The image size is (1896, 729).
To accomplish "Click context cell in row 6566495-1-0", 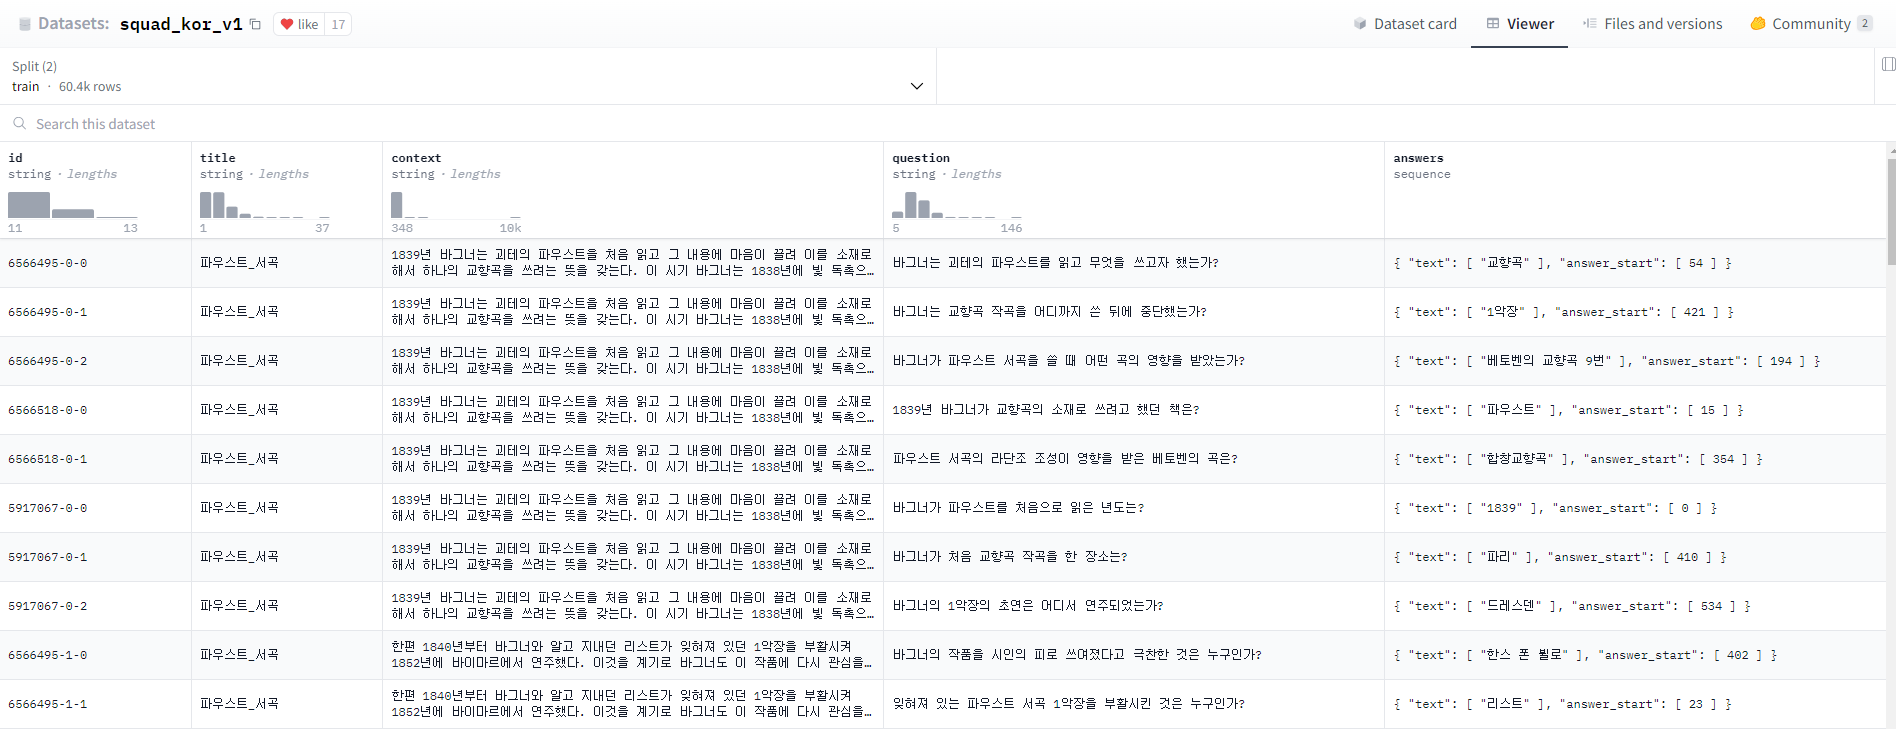I will (633, 655).
